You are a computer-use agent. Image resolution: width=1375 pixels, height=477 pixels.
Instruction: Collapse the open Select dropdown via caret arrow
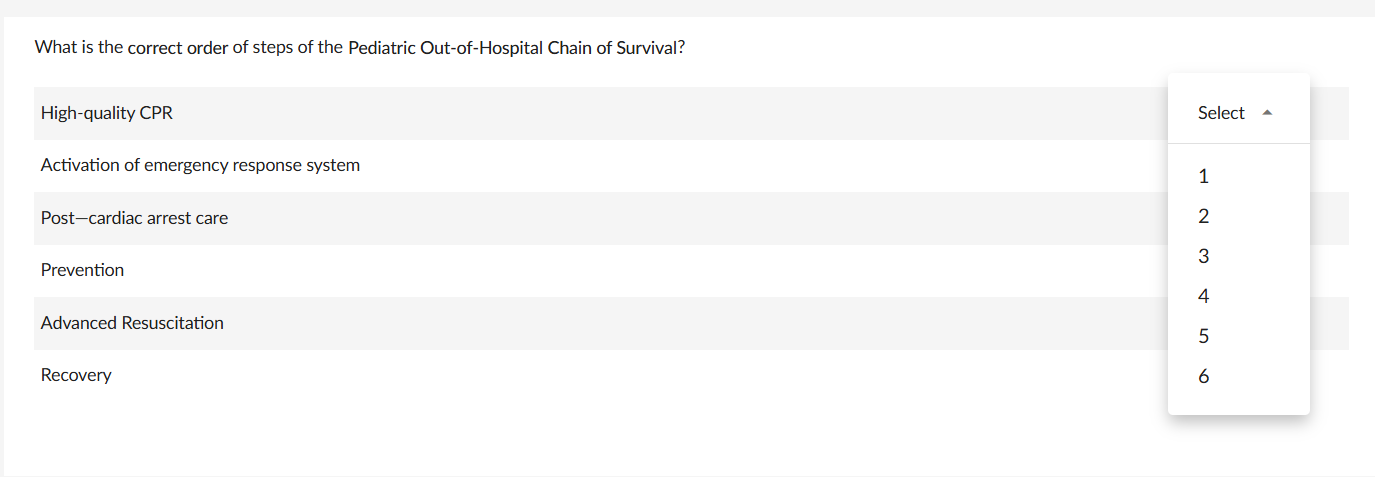[x=1267, y=113]
